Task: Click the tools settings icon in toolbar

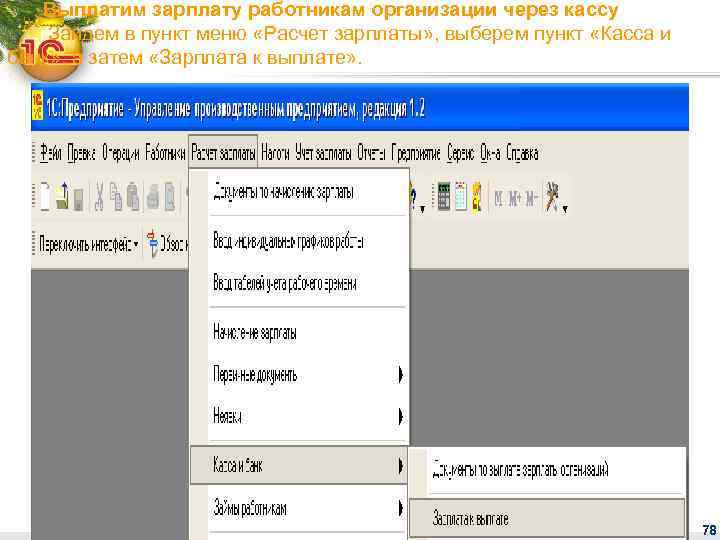Action: pos(552,197)
